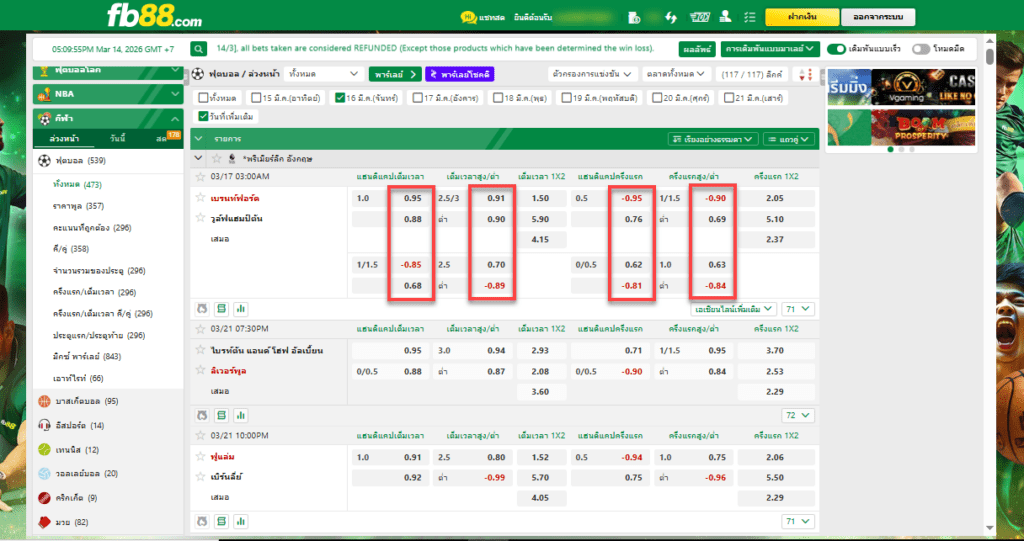The width and height of the screenshot is (1024, 541).
Task: Check the ทั้งหมด all-dates checkbox
Action: (203, 98)
